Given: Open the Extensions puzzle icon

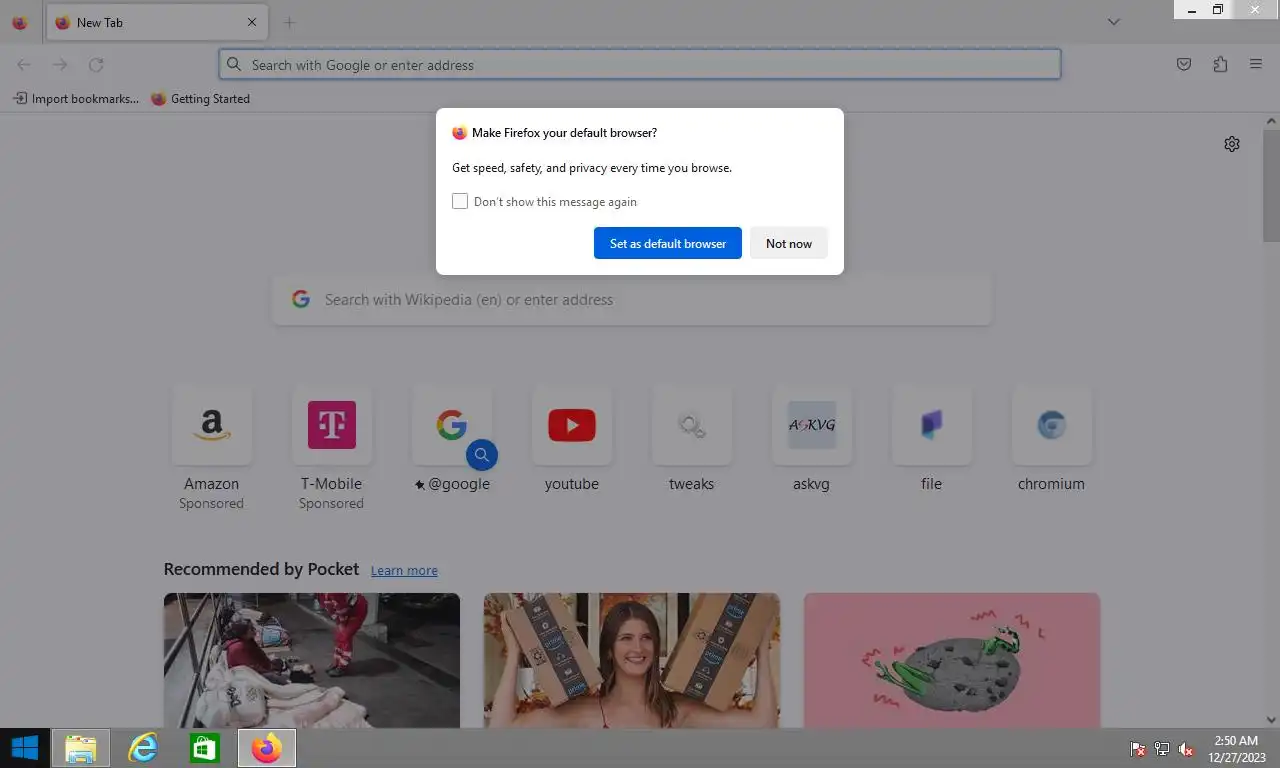Looking at the screenshot, I should pyautogui.click(x=1220, y=64).
